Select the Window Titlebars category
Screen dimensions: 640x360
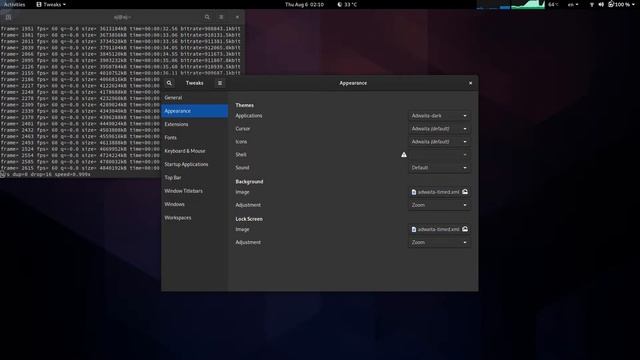click(x=195, y=191)
